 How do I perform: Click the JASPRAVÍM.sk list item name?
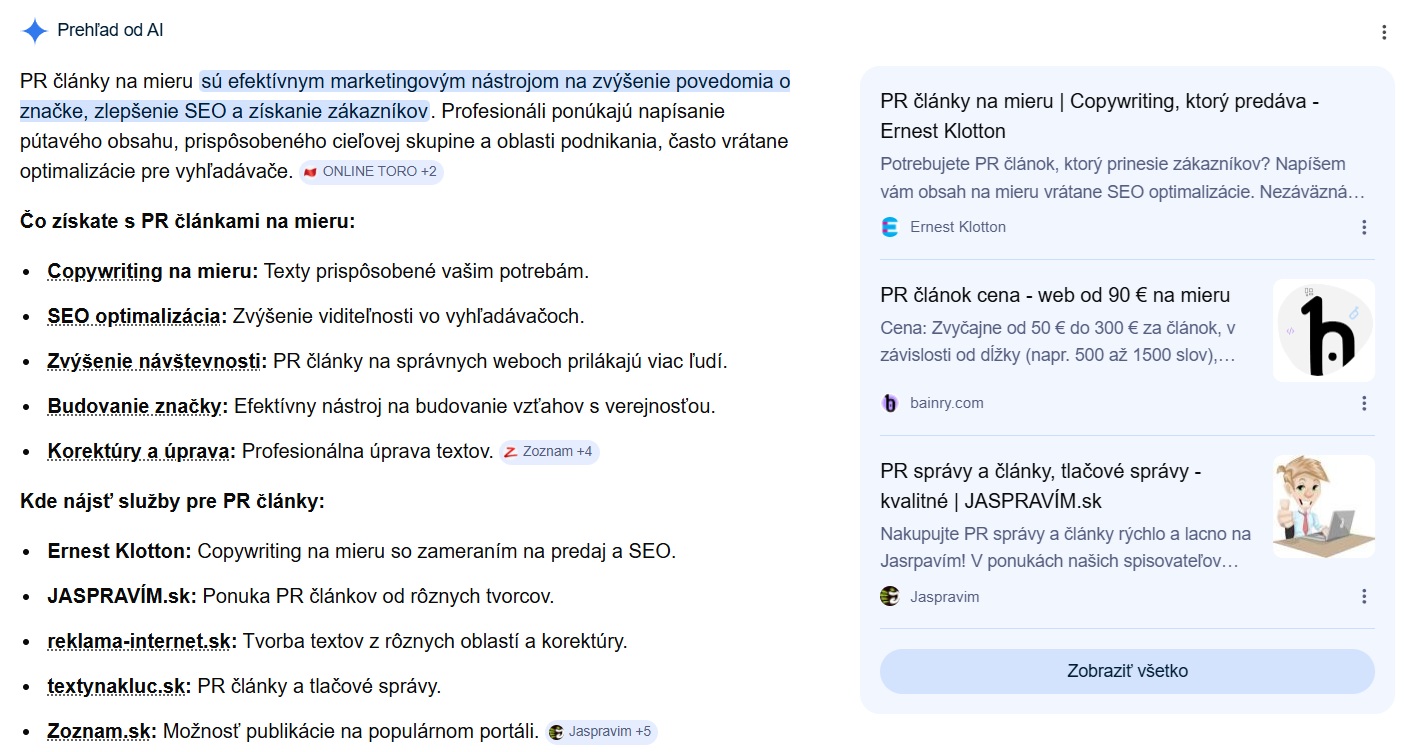point(122,596)
